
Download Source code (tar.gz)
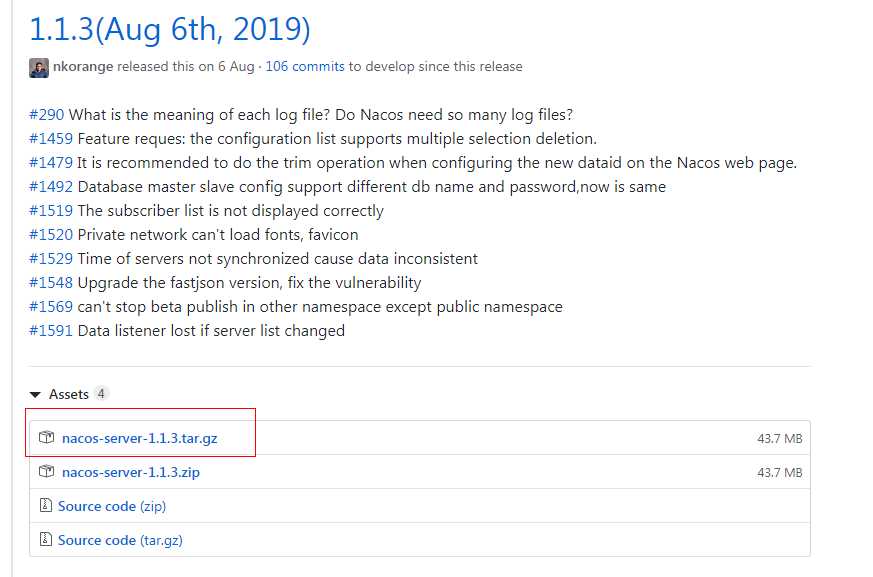pyautogui.click(x=120, y=540)
